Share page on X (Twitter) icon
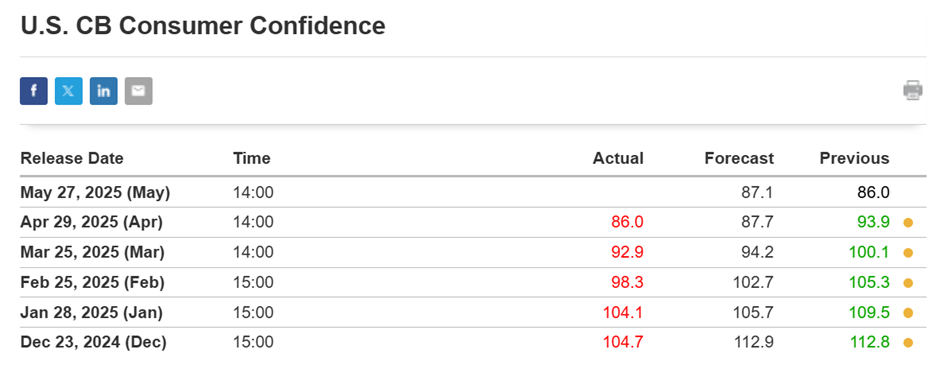Screen dimensions: 940x365 [68, 91]
